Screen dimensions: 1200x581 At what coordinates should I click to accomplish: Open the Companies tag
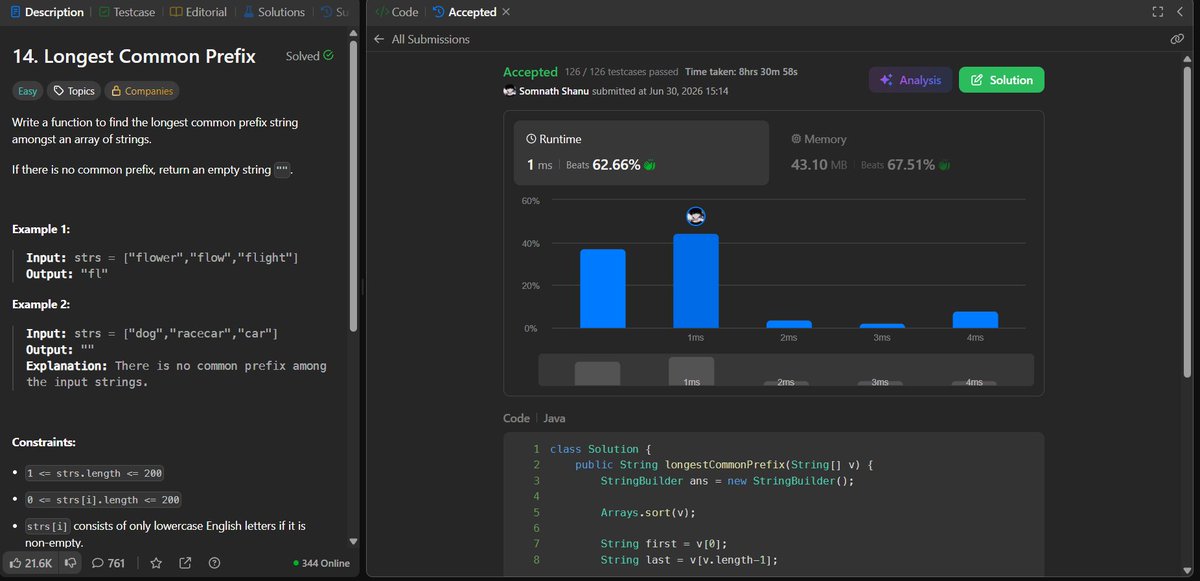click(142, 91)
